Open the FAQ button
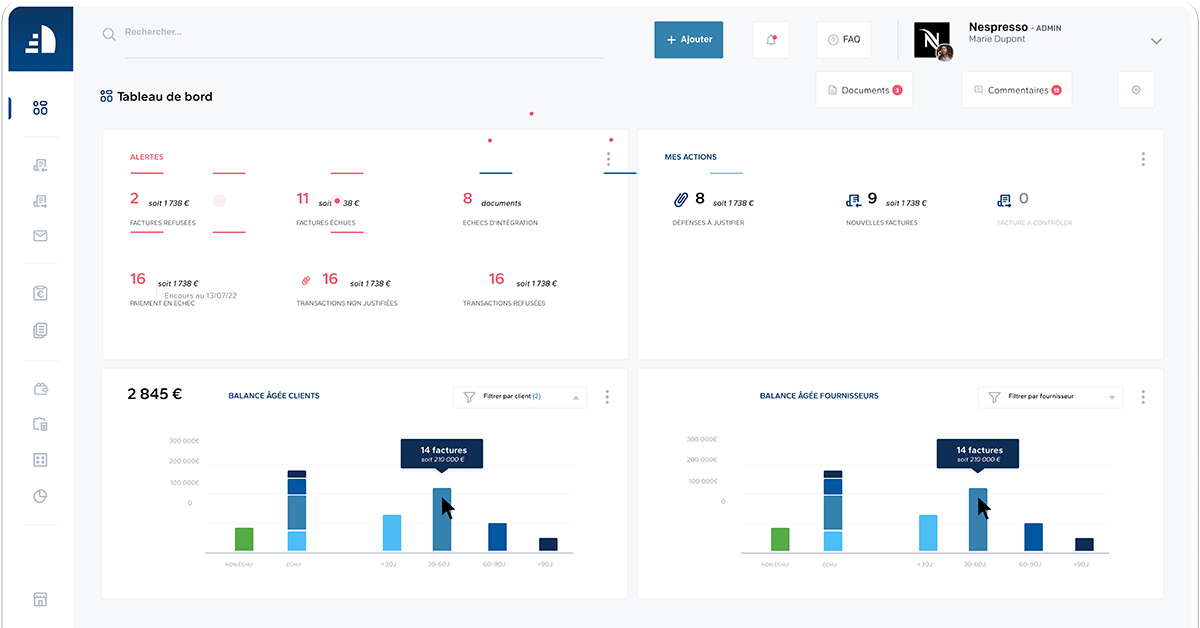This screenshot has height=628, width=1200. point(844,39)
